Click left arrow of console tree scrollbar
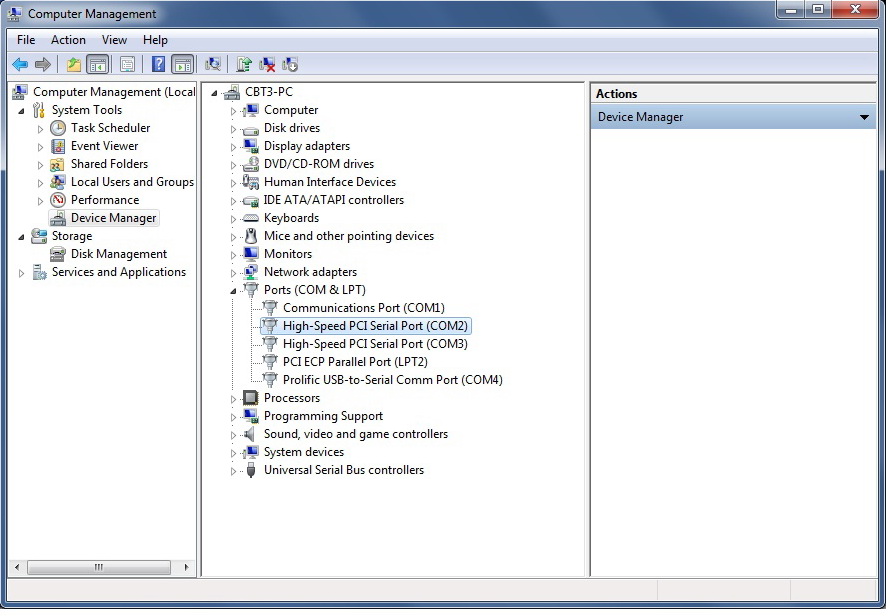This screenshot has height=616, width=890. coord(17,567)
